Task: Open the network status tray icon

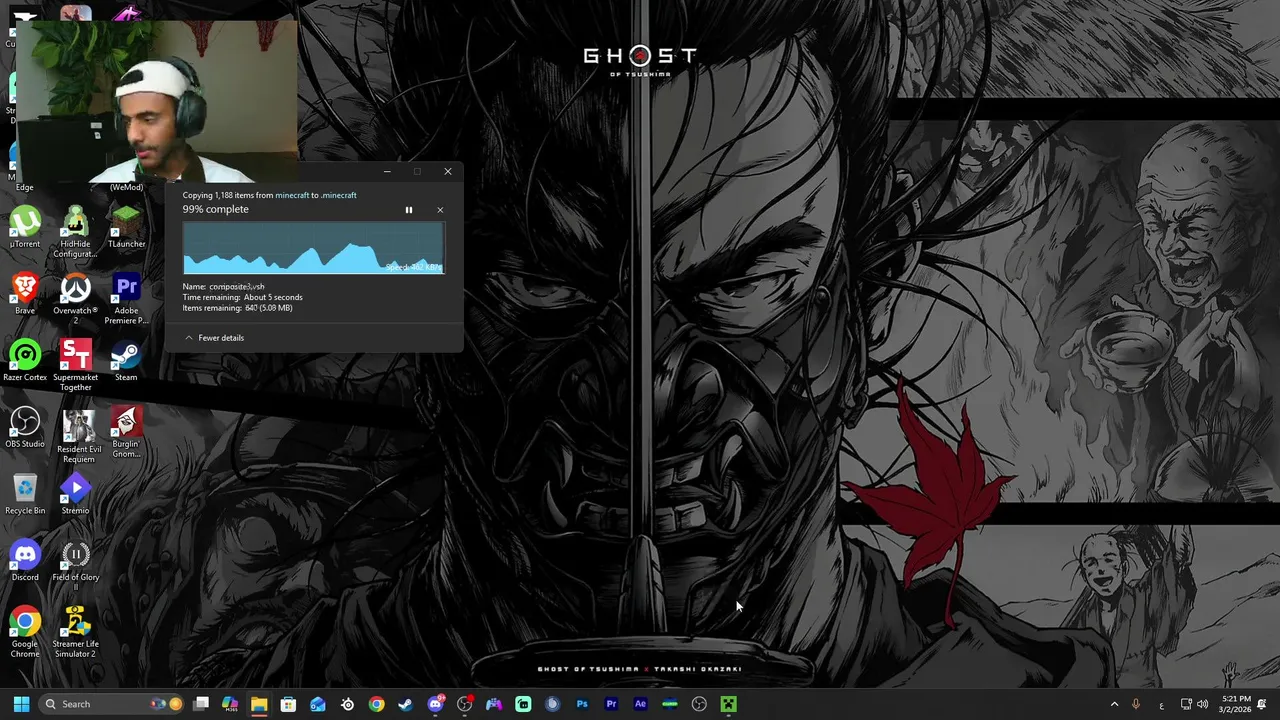Action: click(1186, 704)
